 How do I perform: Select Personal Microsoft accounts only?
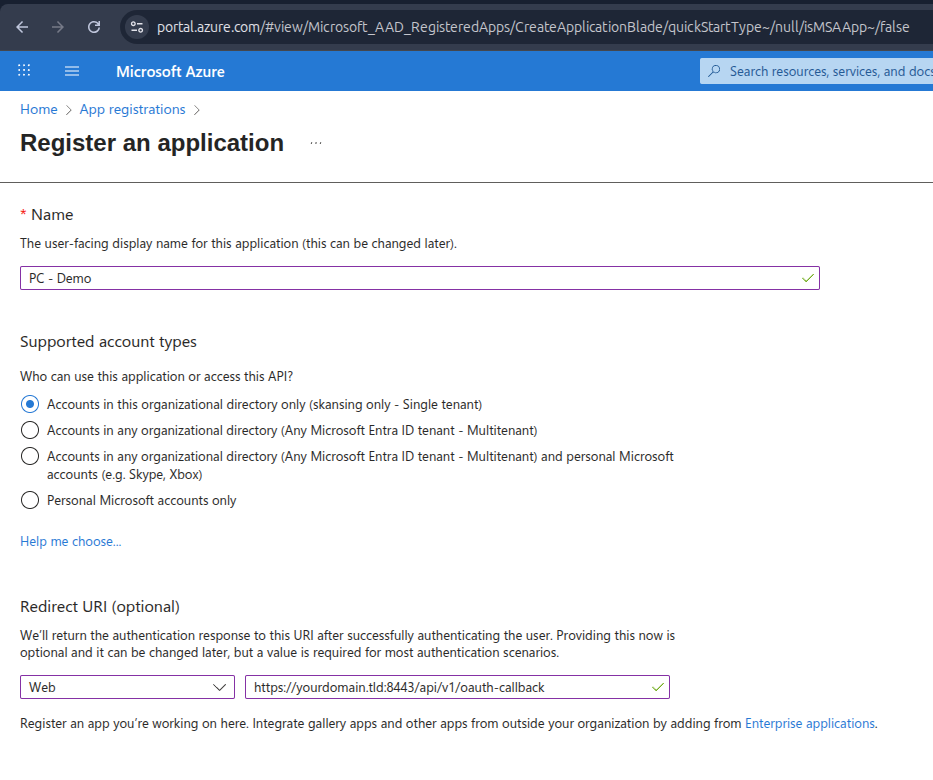[30, 500]
